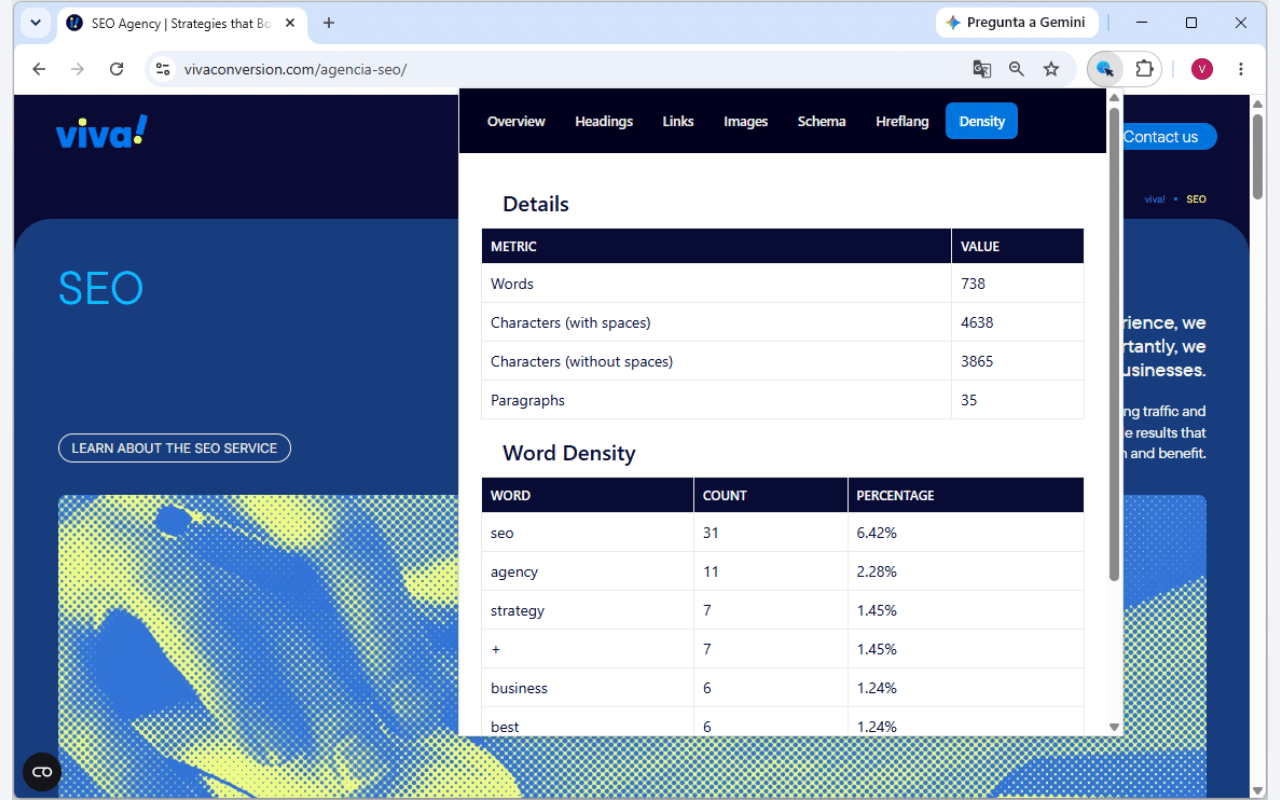This screenshot has width=1280, height=800.
Task: Close the SEO Agency tab
Action: coord(290,23)
